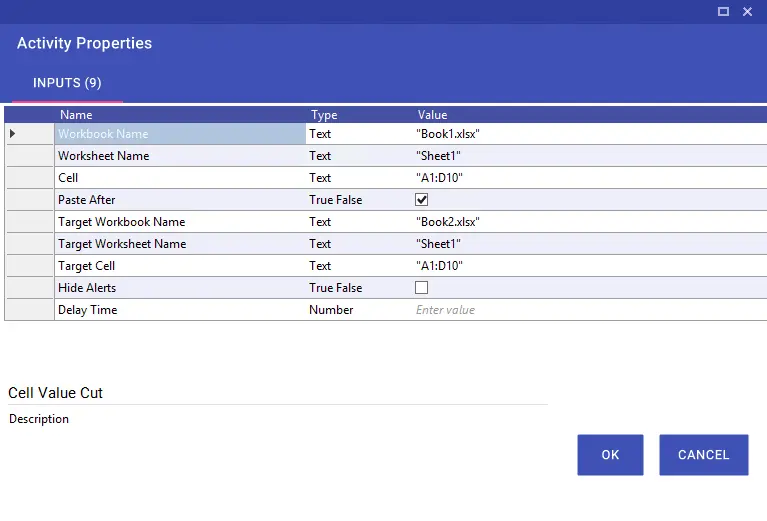The width and height of the screenshot is (767, 521).
Task: Click the True False type for Paste After
Action: pyautogui.click(x=360, y=200)
